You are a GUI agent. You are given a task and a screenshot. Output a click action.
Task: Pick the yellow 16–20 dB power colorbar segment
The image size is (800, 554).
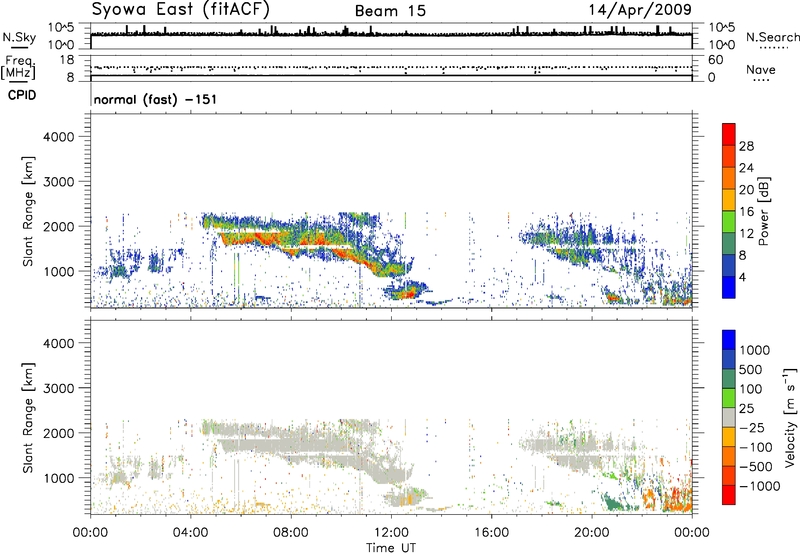(729, 200)
